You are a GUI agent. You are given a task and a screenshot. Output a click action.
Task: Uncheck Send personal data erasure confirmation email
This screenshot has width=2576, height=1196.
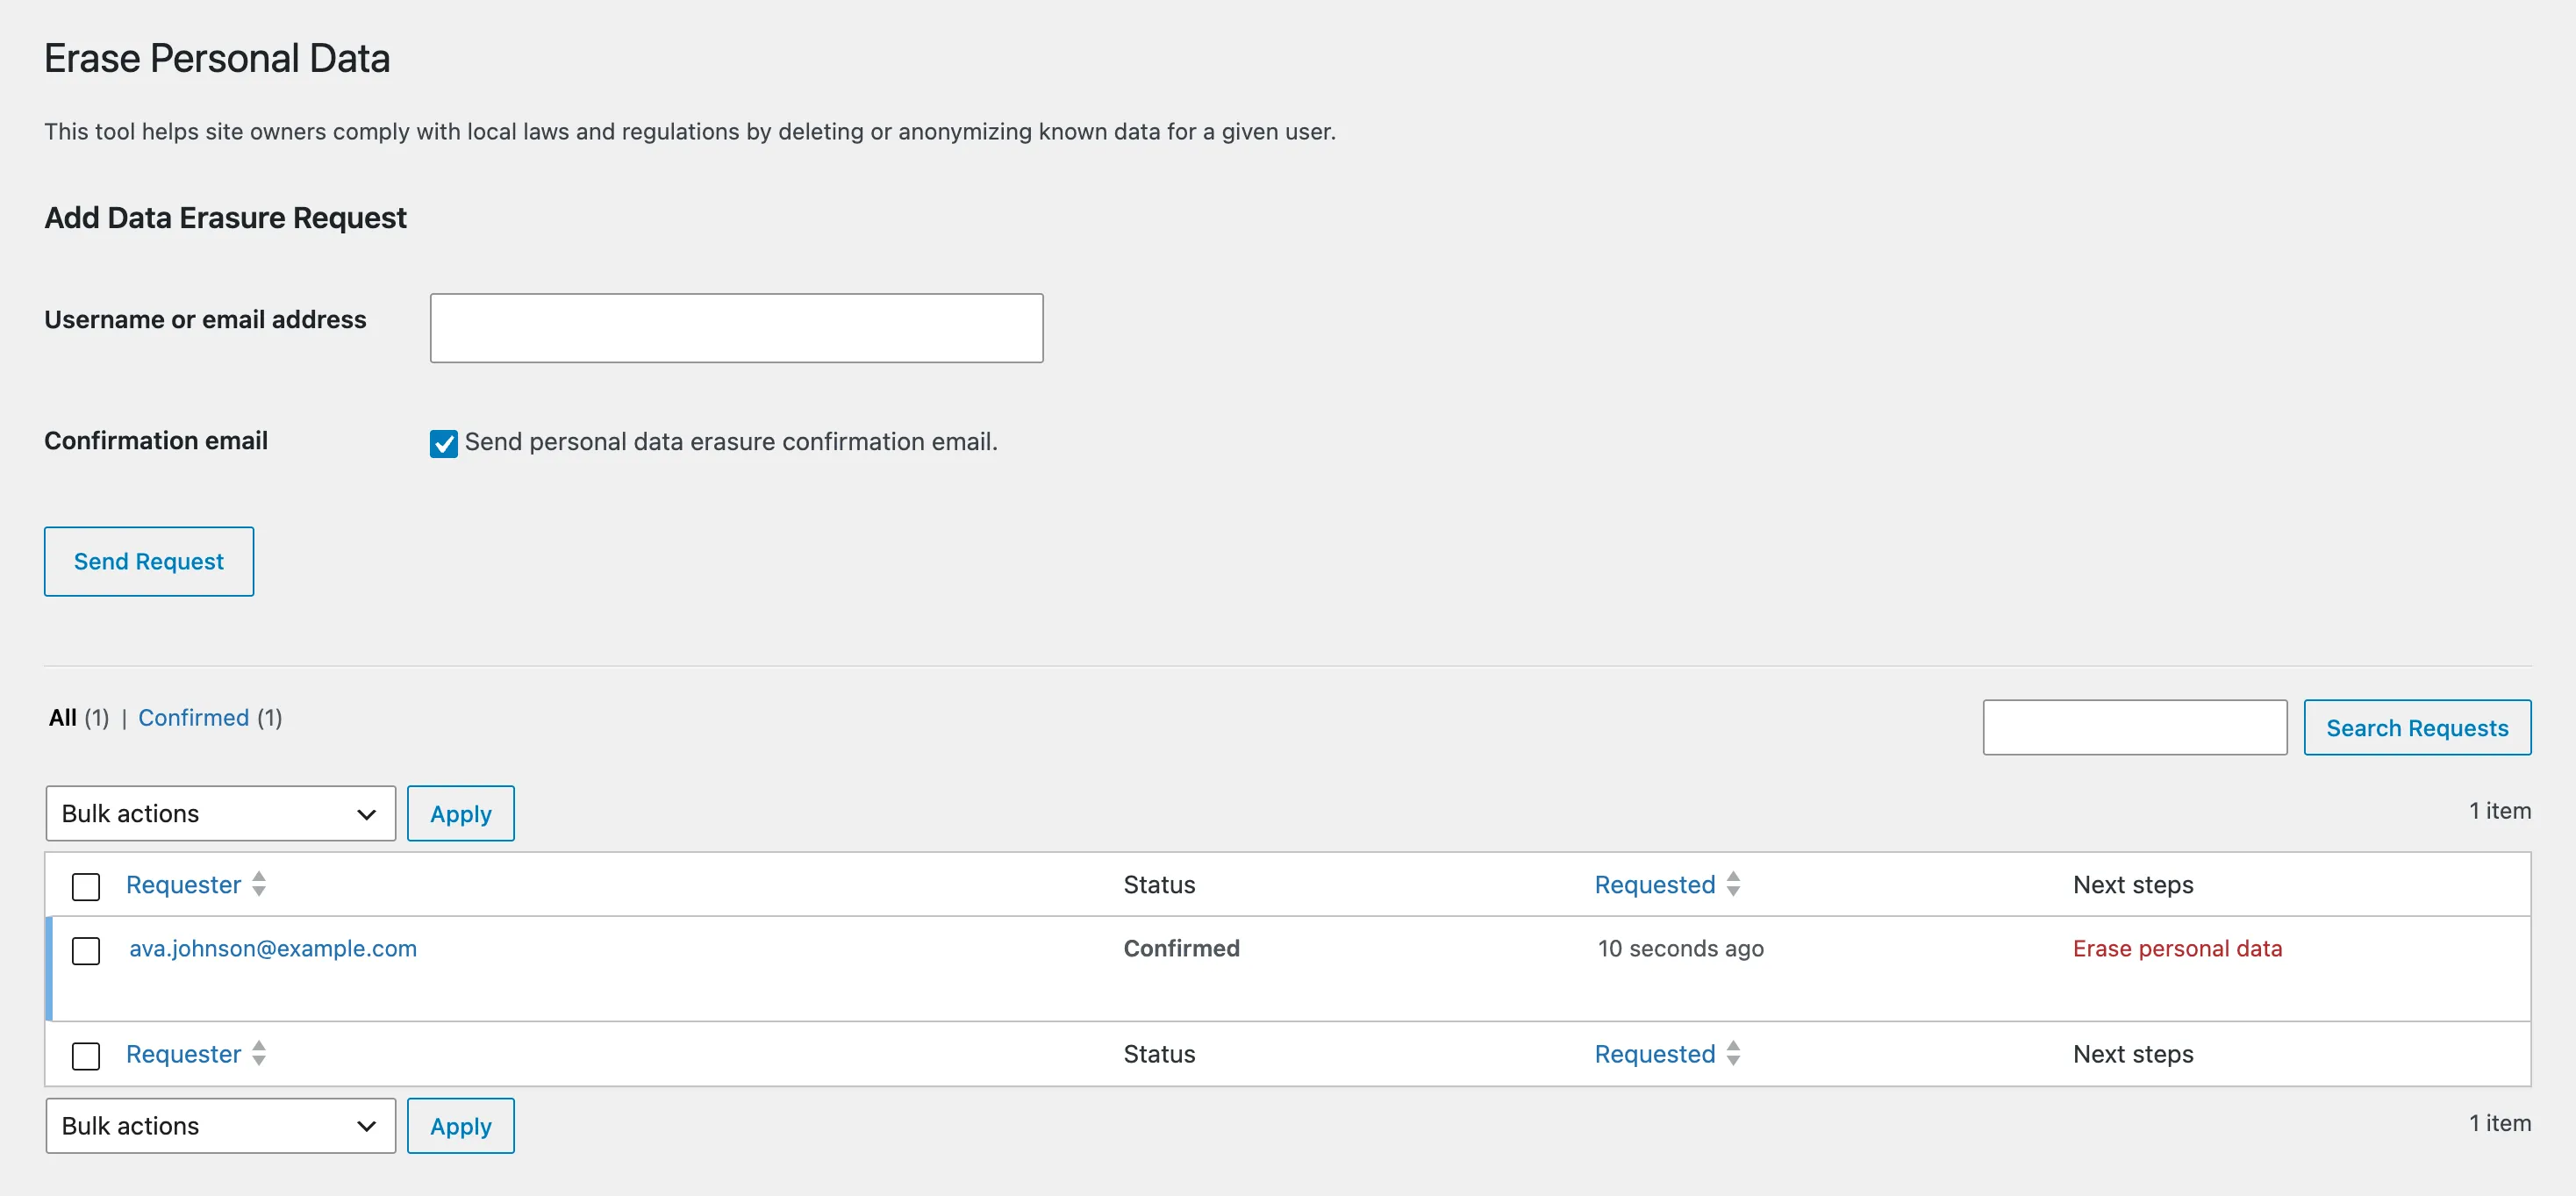[443, 443]
